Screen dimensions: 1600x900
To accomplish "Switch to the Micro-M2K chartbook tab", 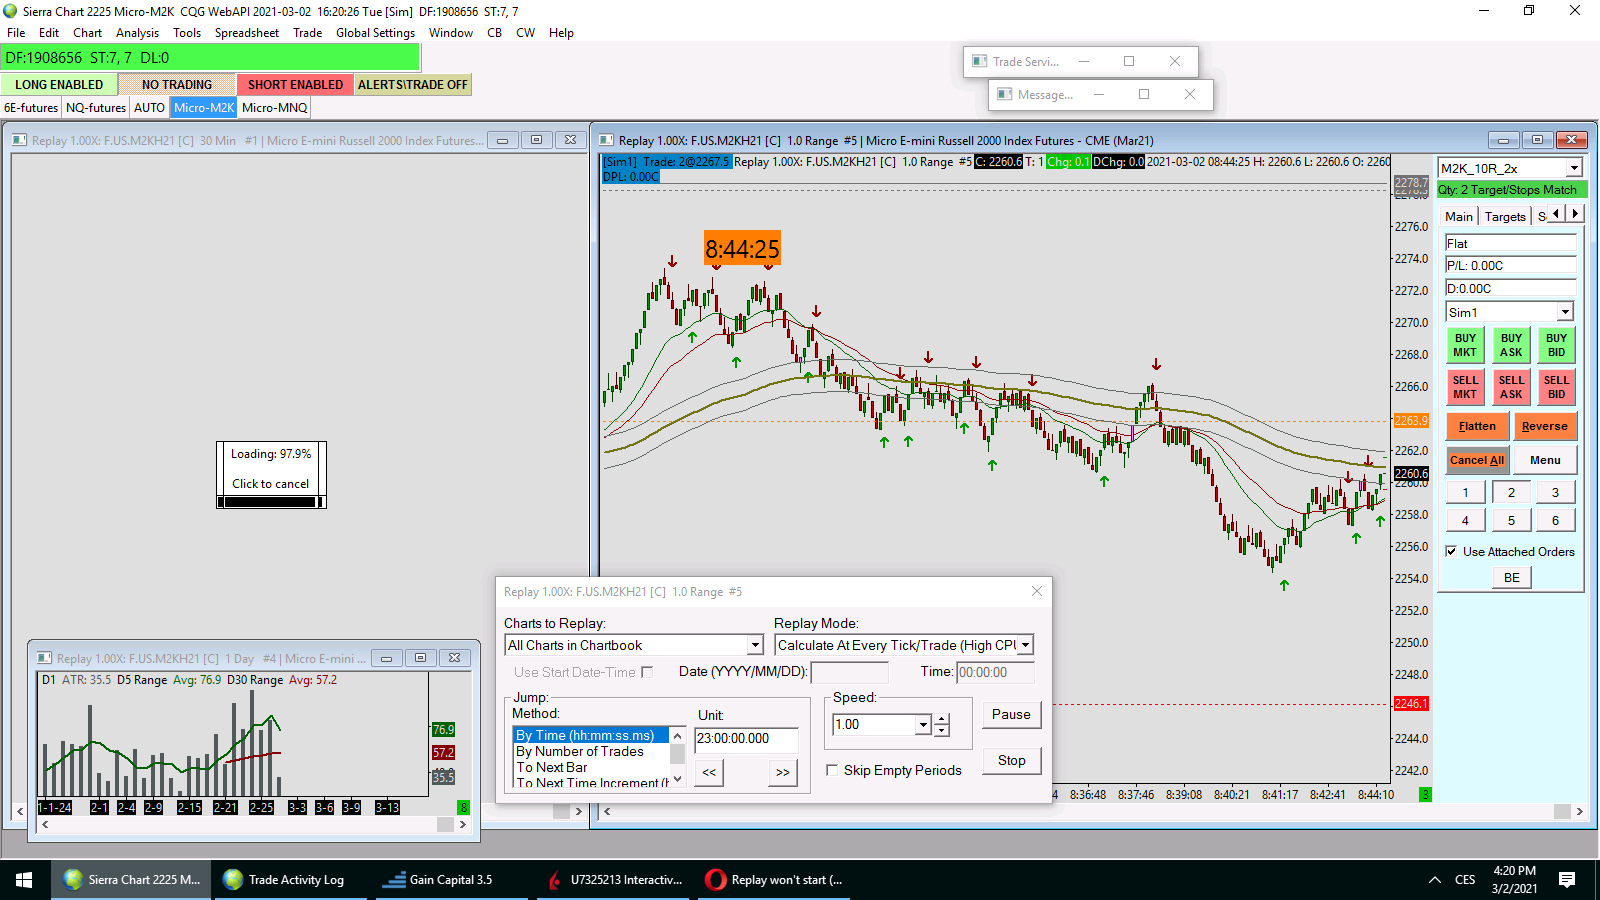I will click(204, 108).
